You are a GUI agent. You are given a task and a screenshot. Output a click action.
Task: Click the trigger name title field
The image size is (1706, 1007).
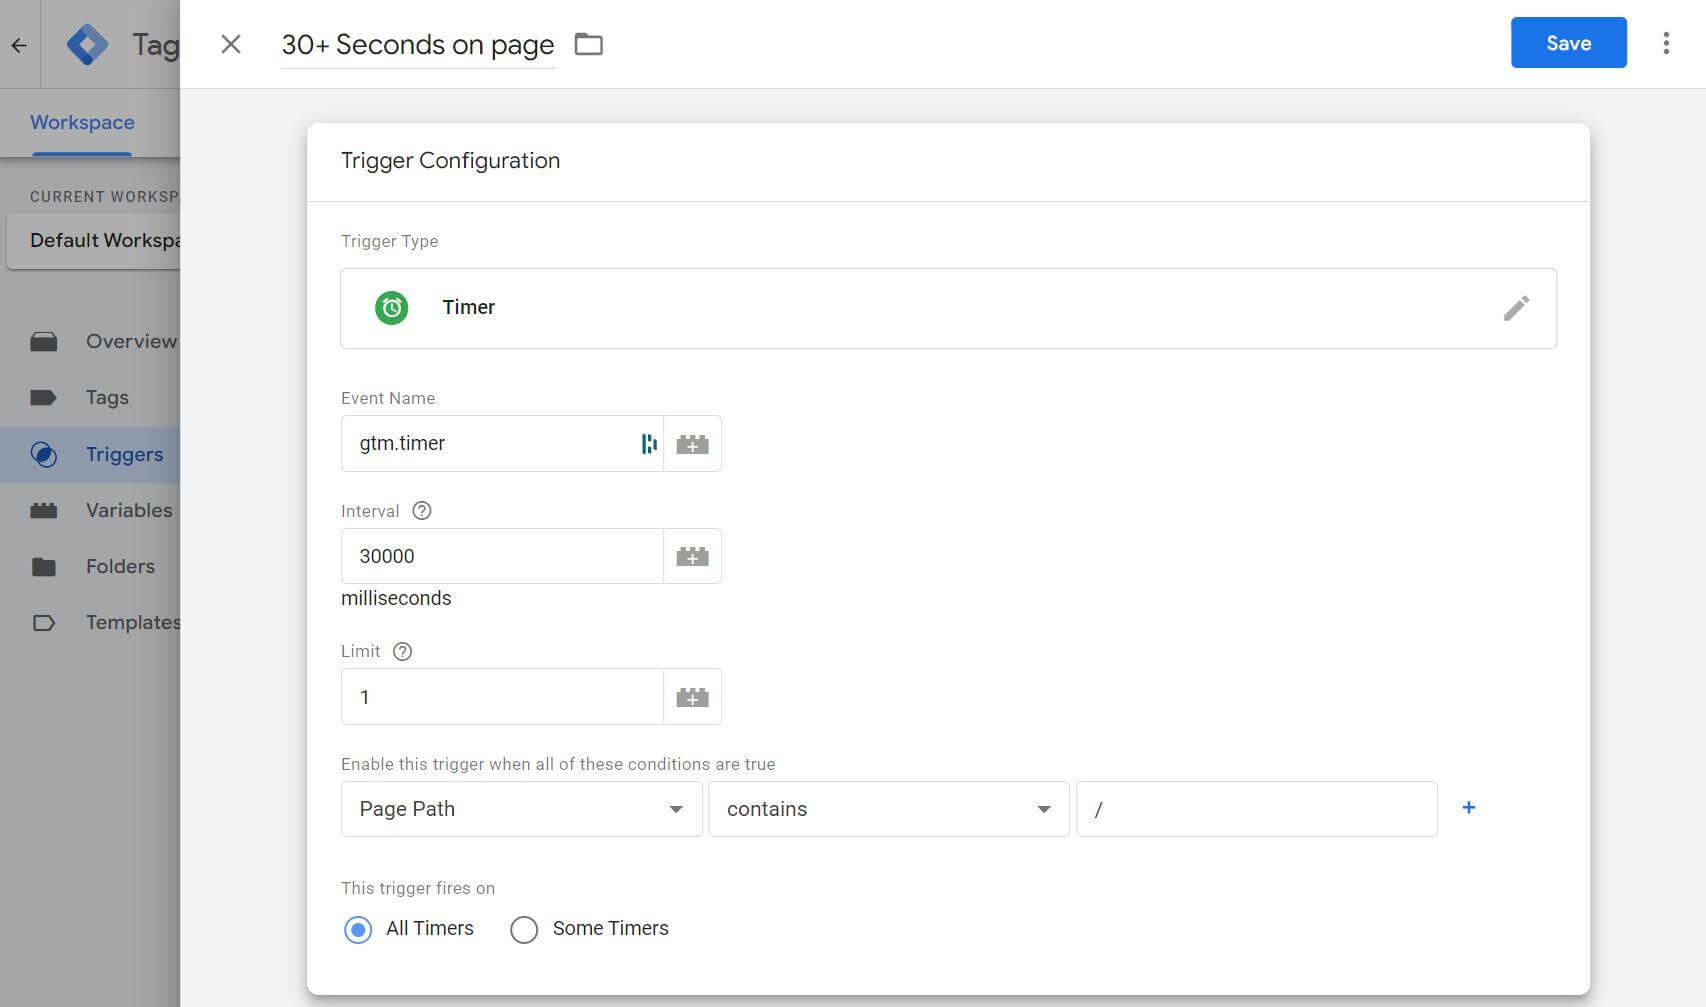(417, 45)
